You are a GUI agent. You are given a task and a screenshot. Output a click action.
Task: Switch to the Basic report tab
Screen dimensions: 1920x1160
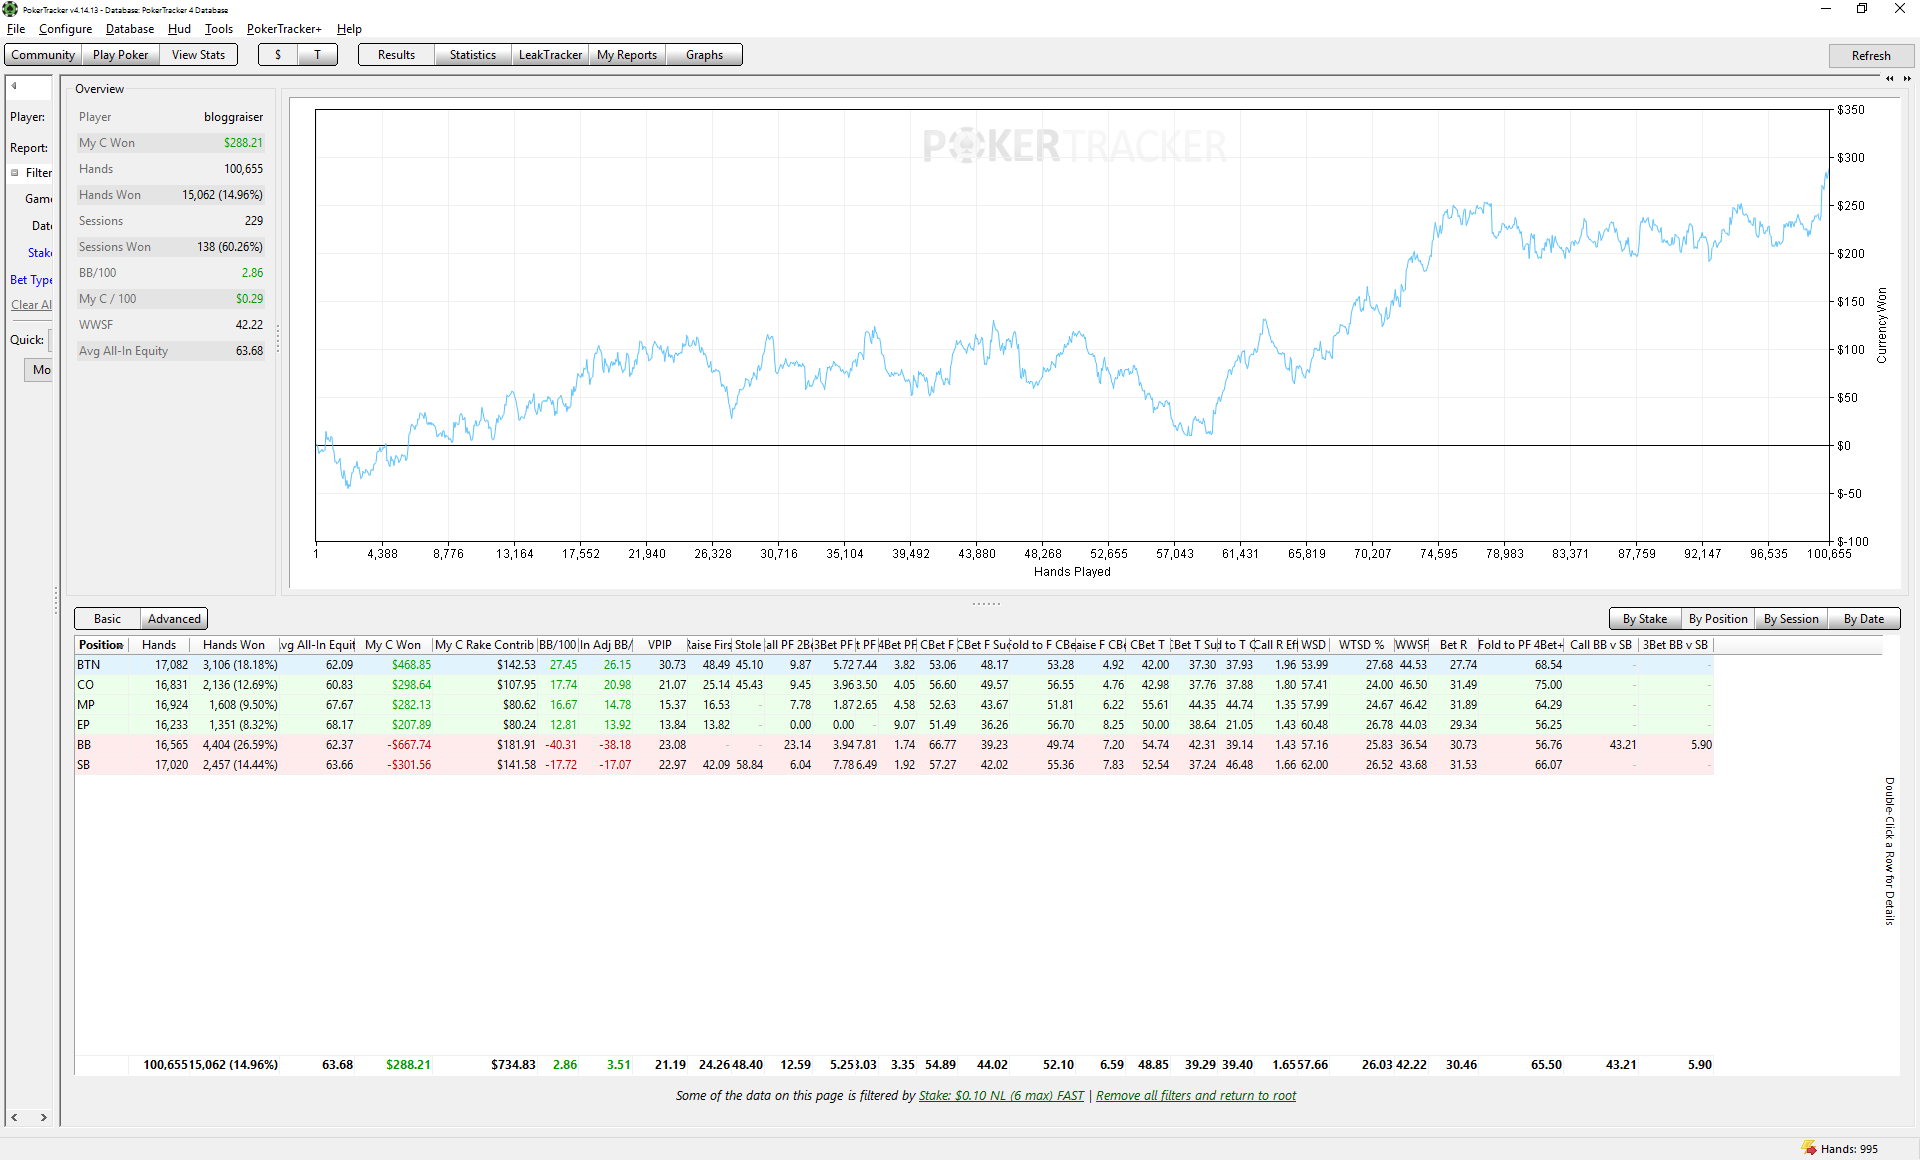pyautogui.click(x=107, y=619)
